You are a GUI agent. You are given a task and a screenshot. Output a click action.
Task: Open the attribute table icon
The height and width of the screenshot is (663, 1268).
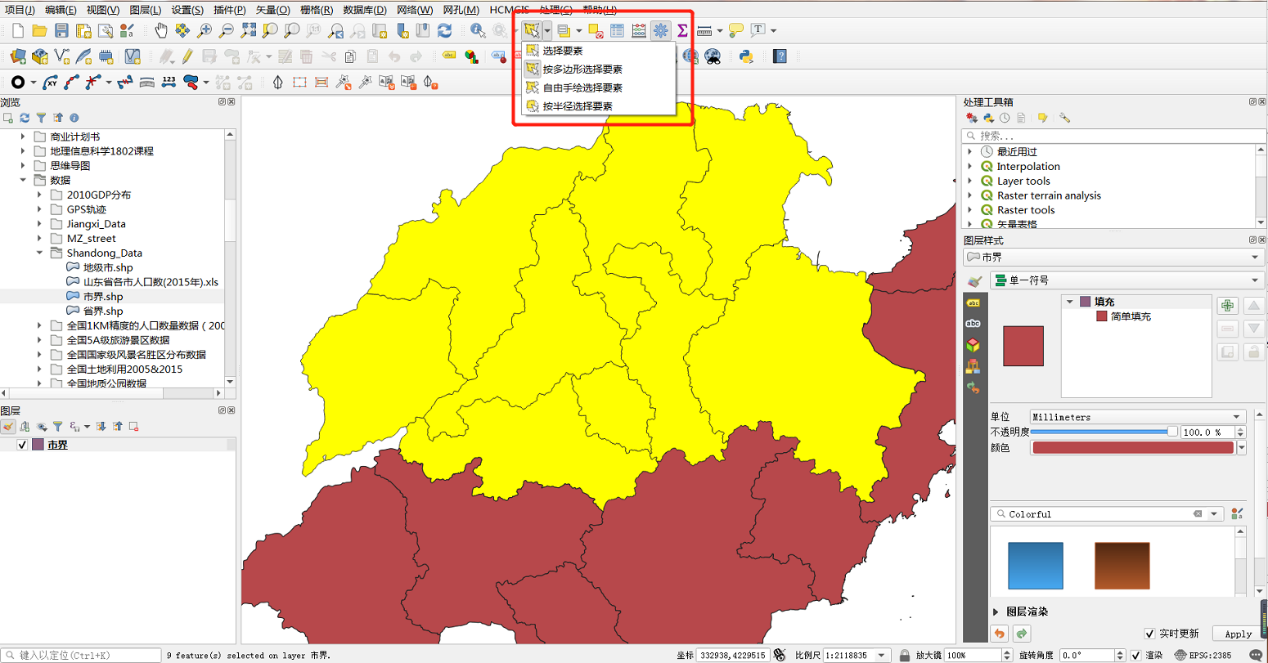(617, 31)
